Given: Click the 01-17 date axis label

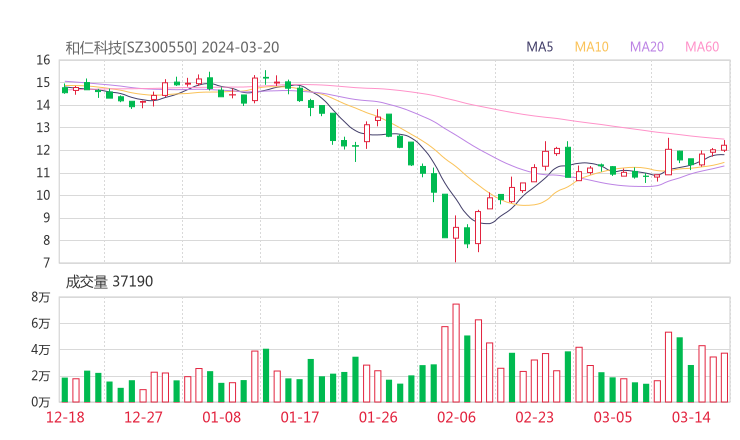Looking at the screenshot, I should (300, 417).
